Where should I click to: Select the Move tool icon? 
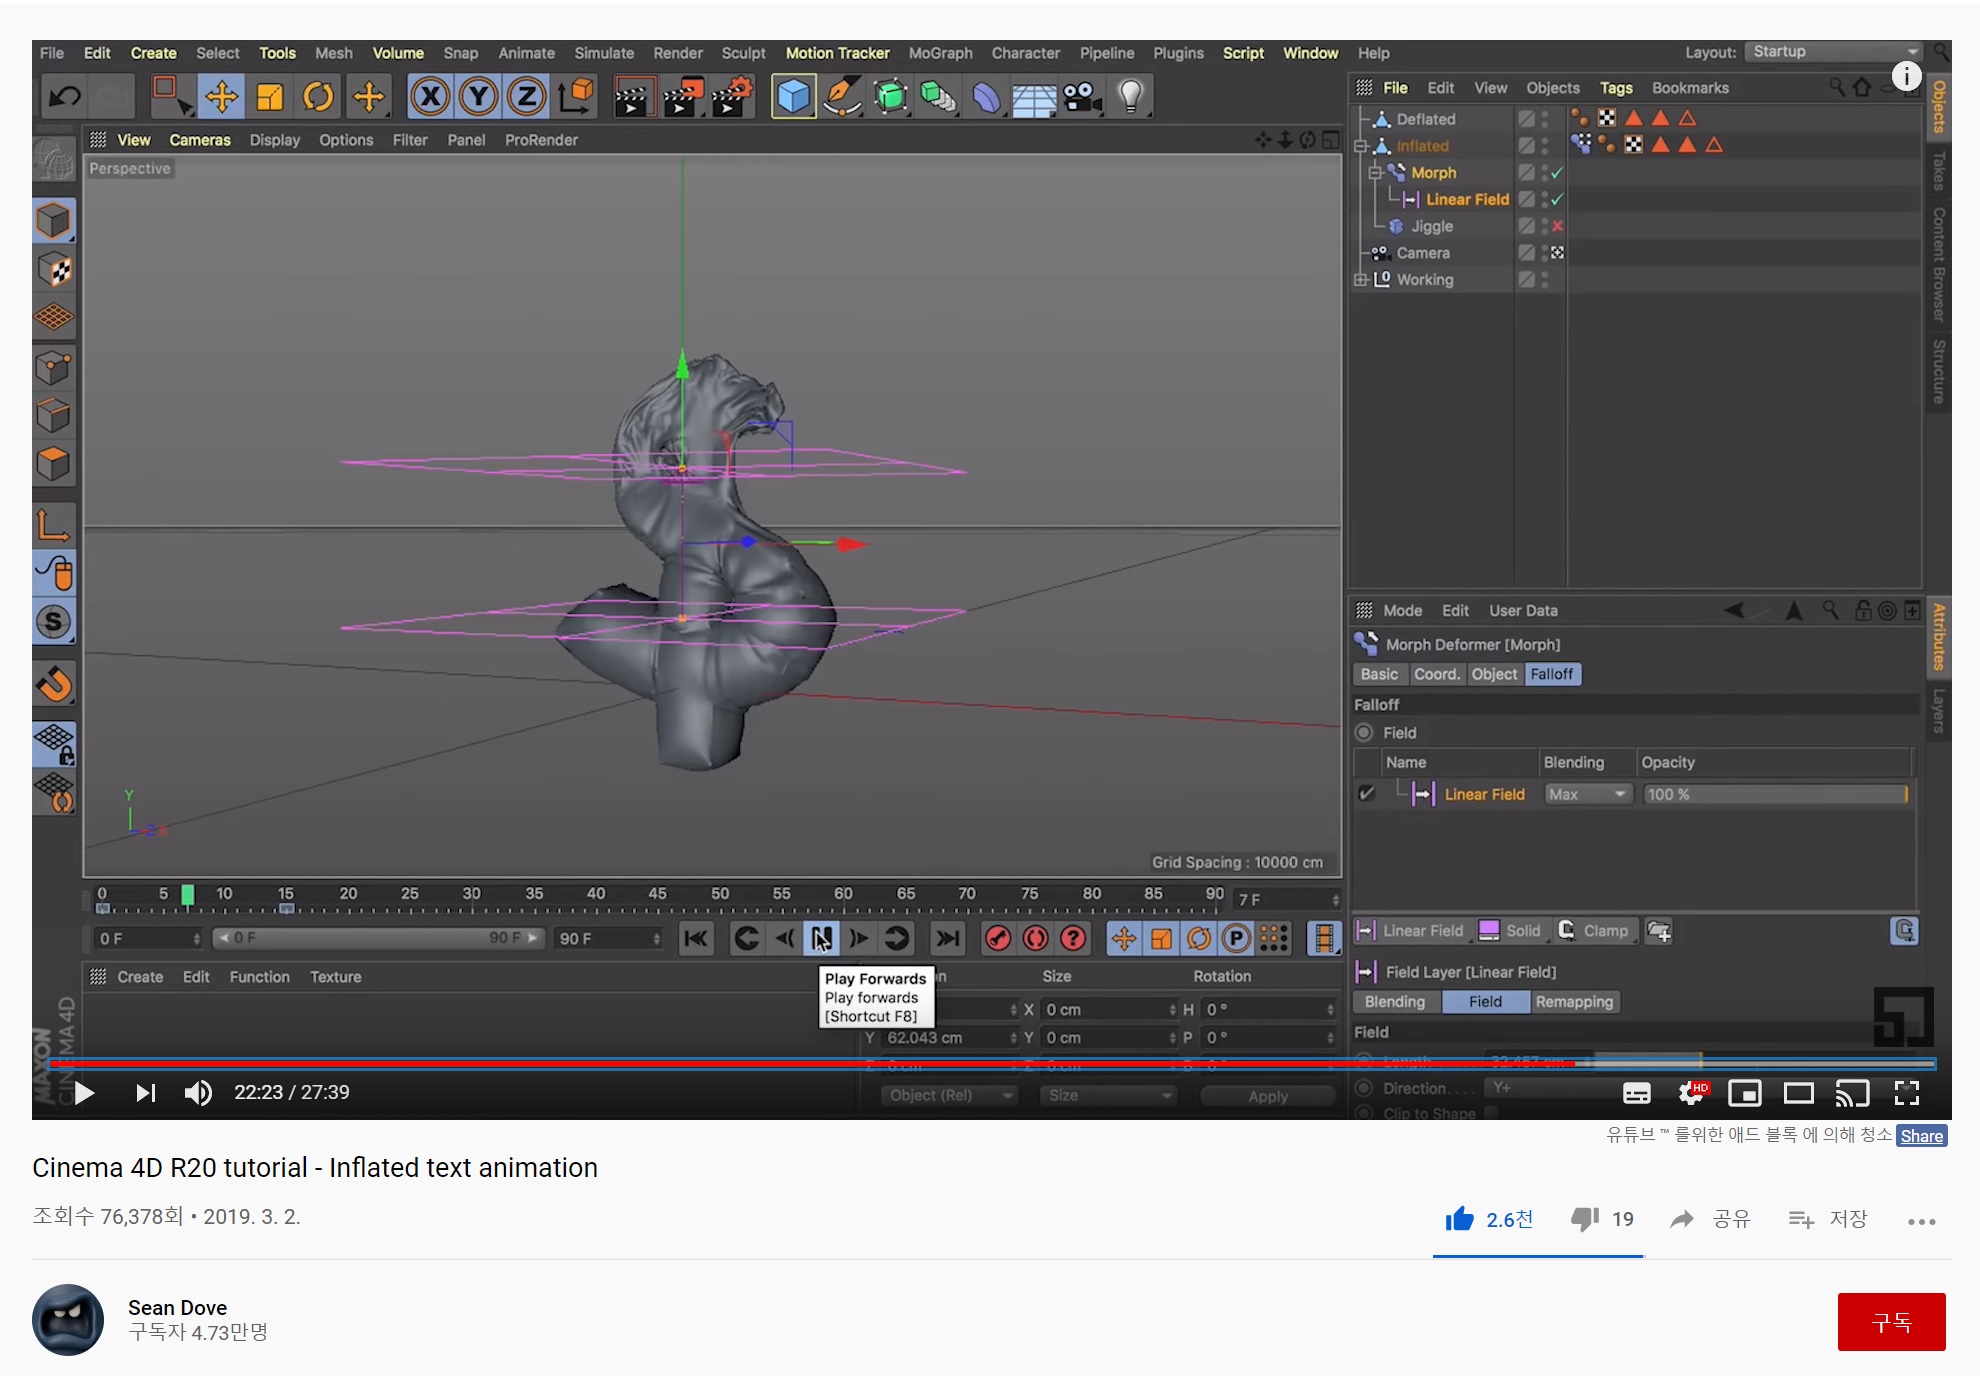pyautogui.click(x=221, y=97)
